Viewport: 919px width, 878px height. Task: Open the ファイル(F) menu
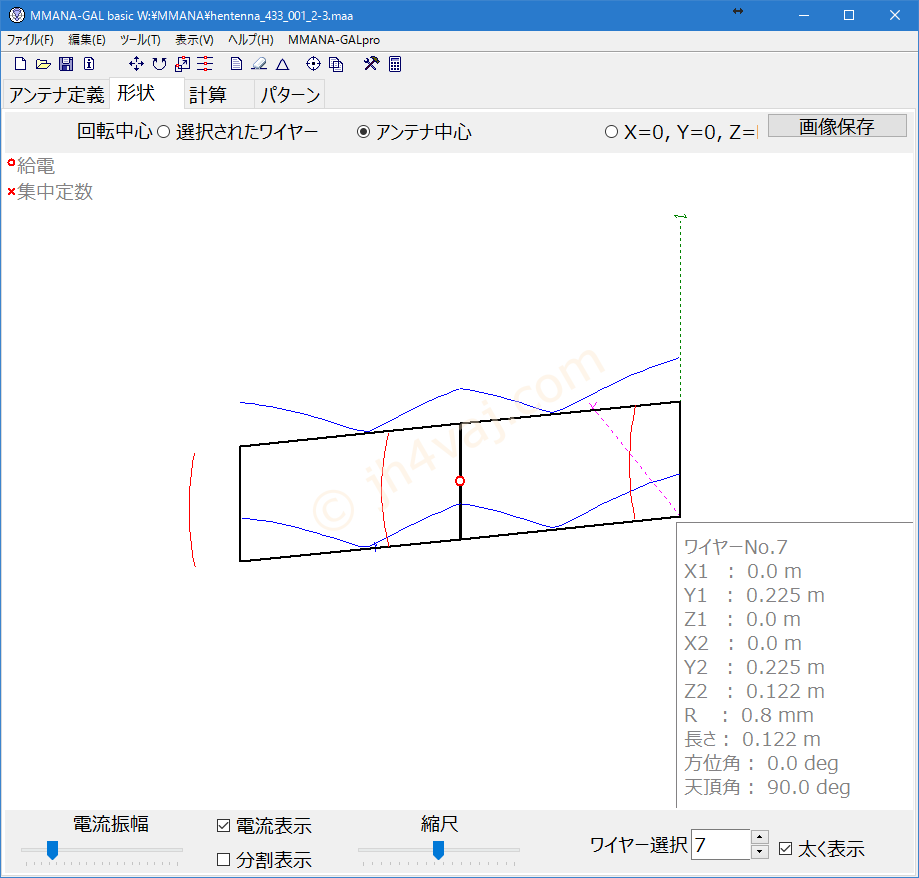click(30, 40)
